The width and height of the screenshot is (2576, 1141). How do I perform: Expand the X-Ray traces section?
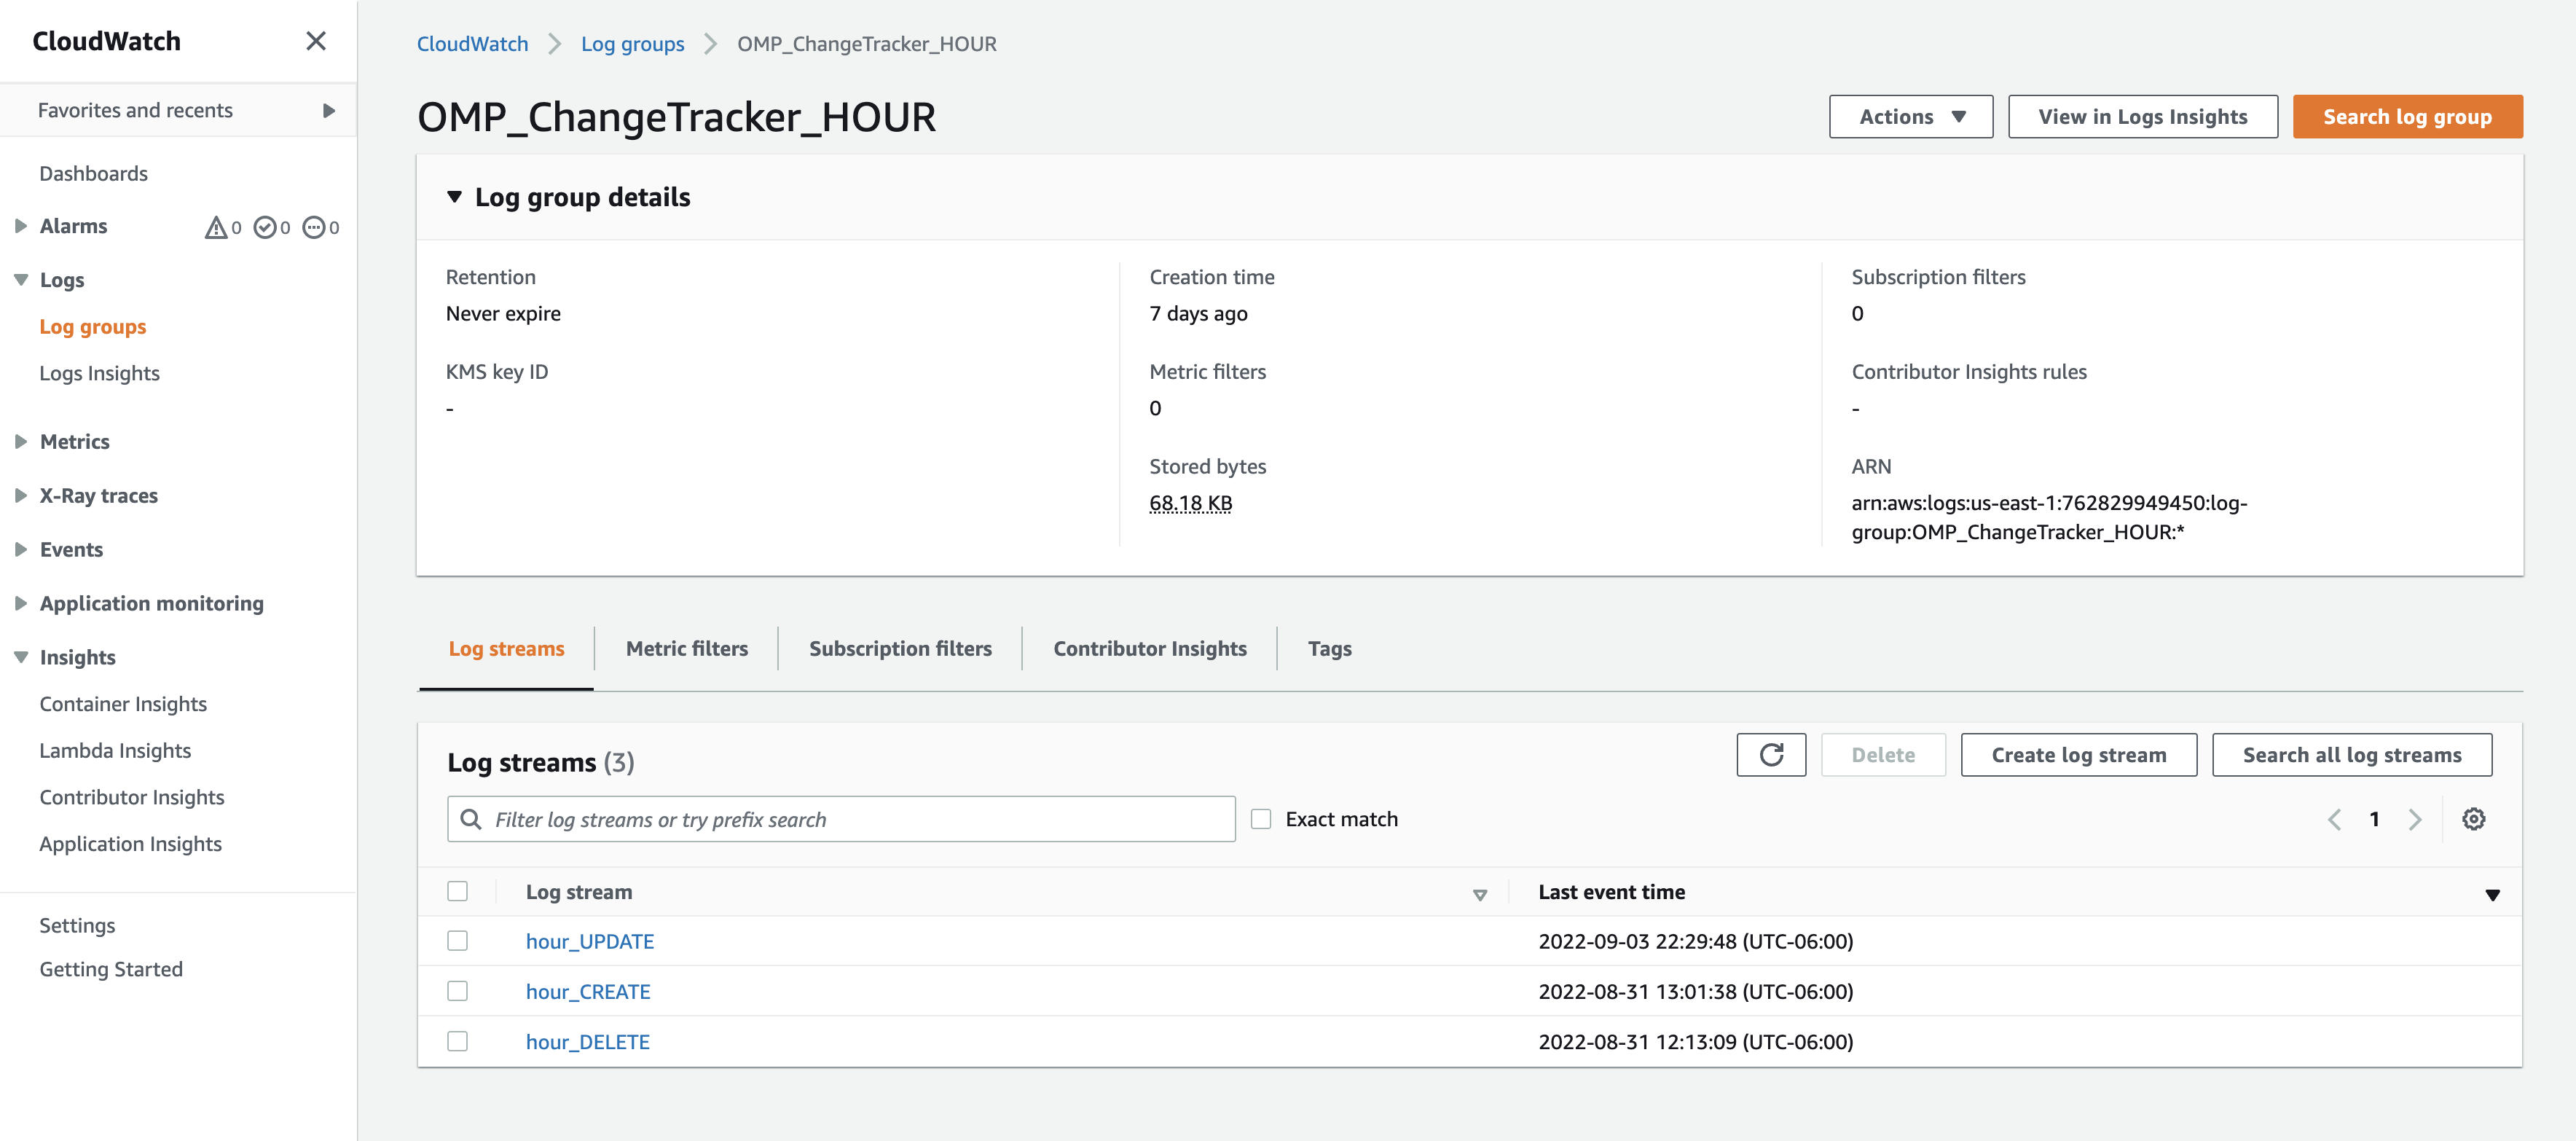point(20,495)
